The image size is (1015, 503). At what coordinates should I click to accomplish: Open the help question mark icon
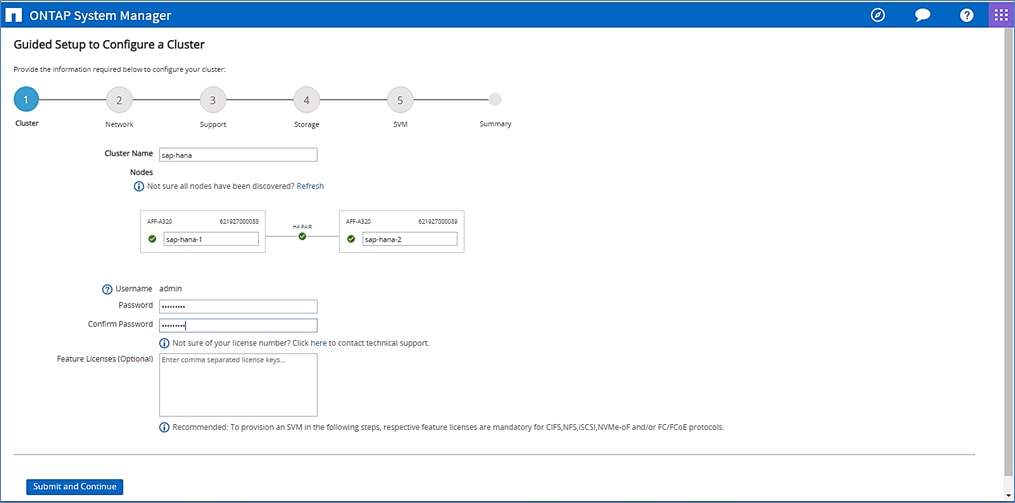[966, 15]
